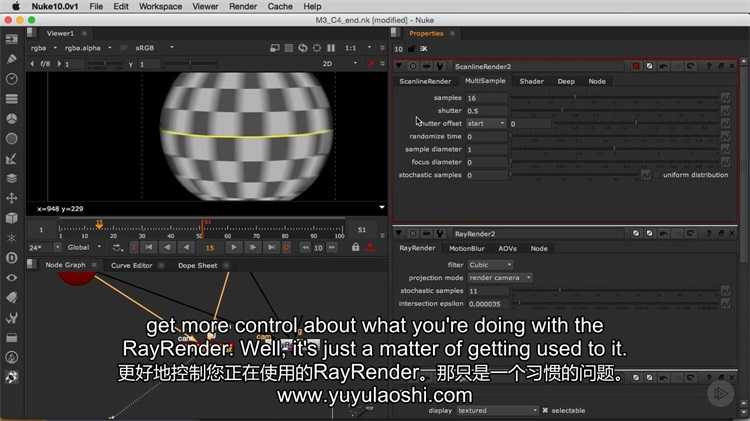Switch to the Deep tab
This screenshot has height=421, width=750.
pos(566,81)
